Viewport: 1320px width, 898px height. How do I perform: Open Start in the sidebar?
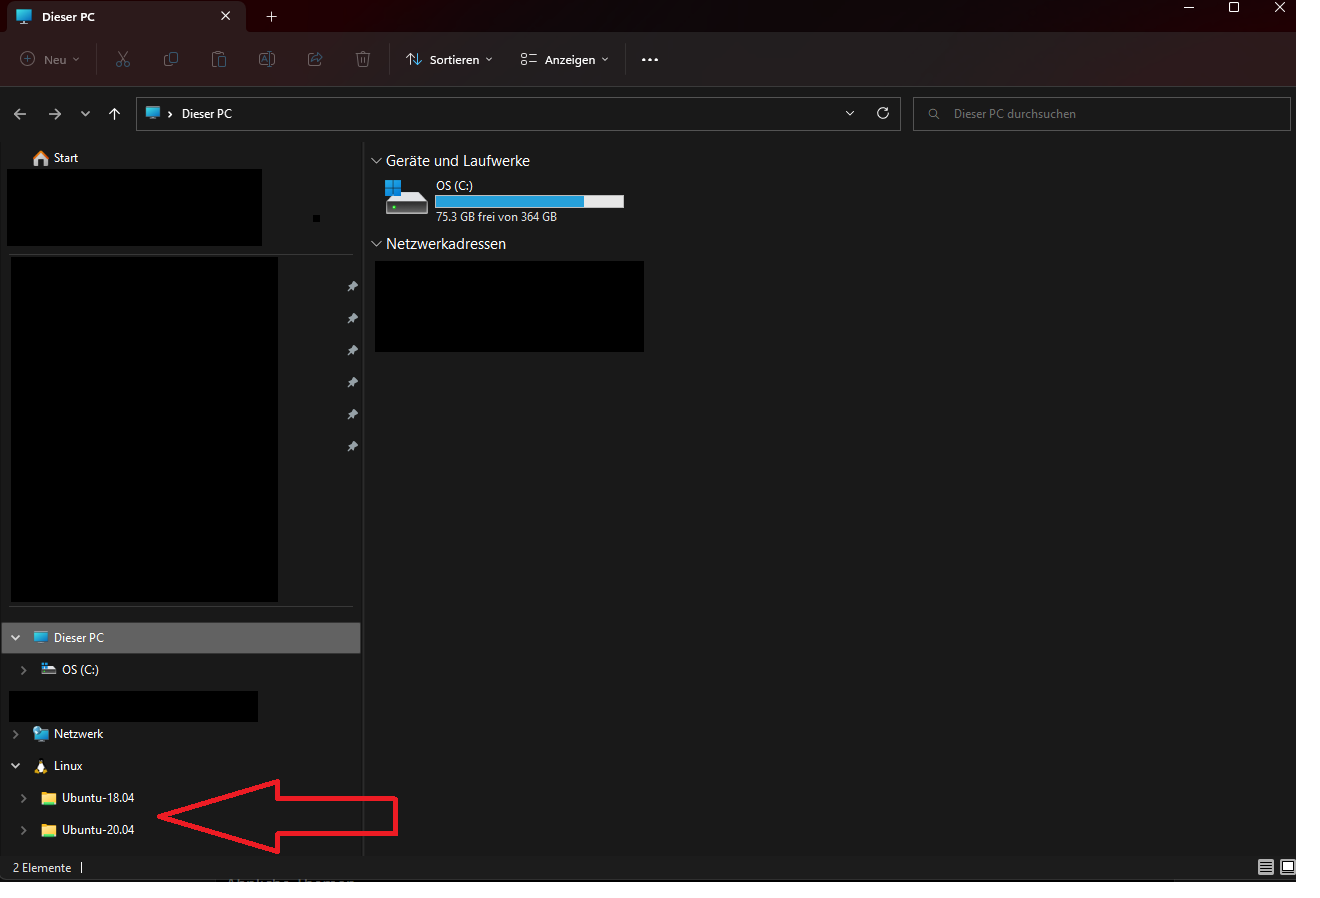[66, 158]
